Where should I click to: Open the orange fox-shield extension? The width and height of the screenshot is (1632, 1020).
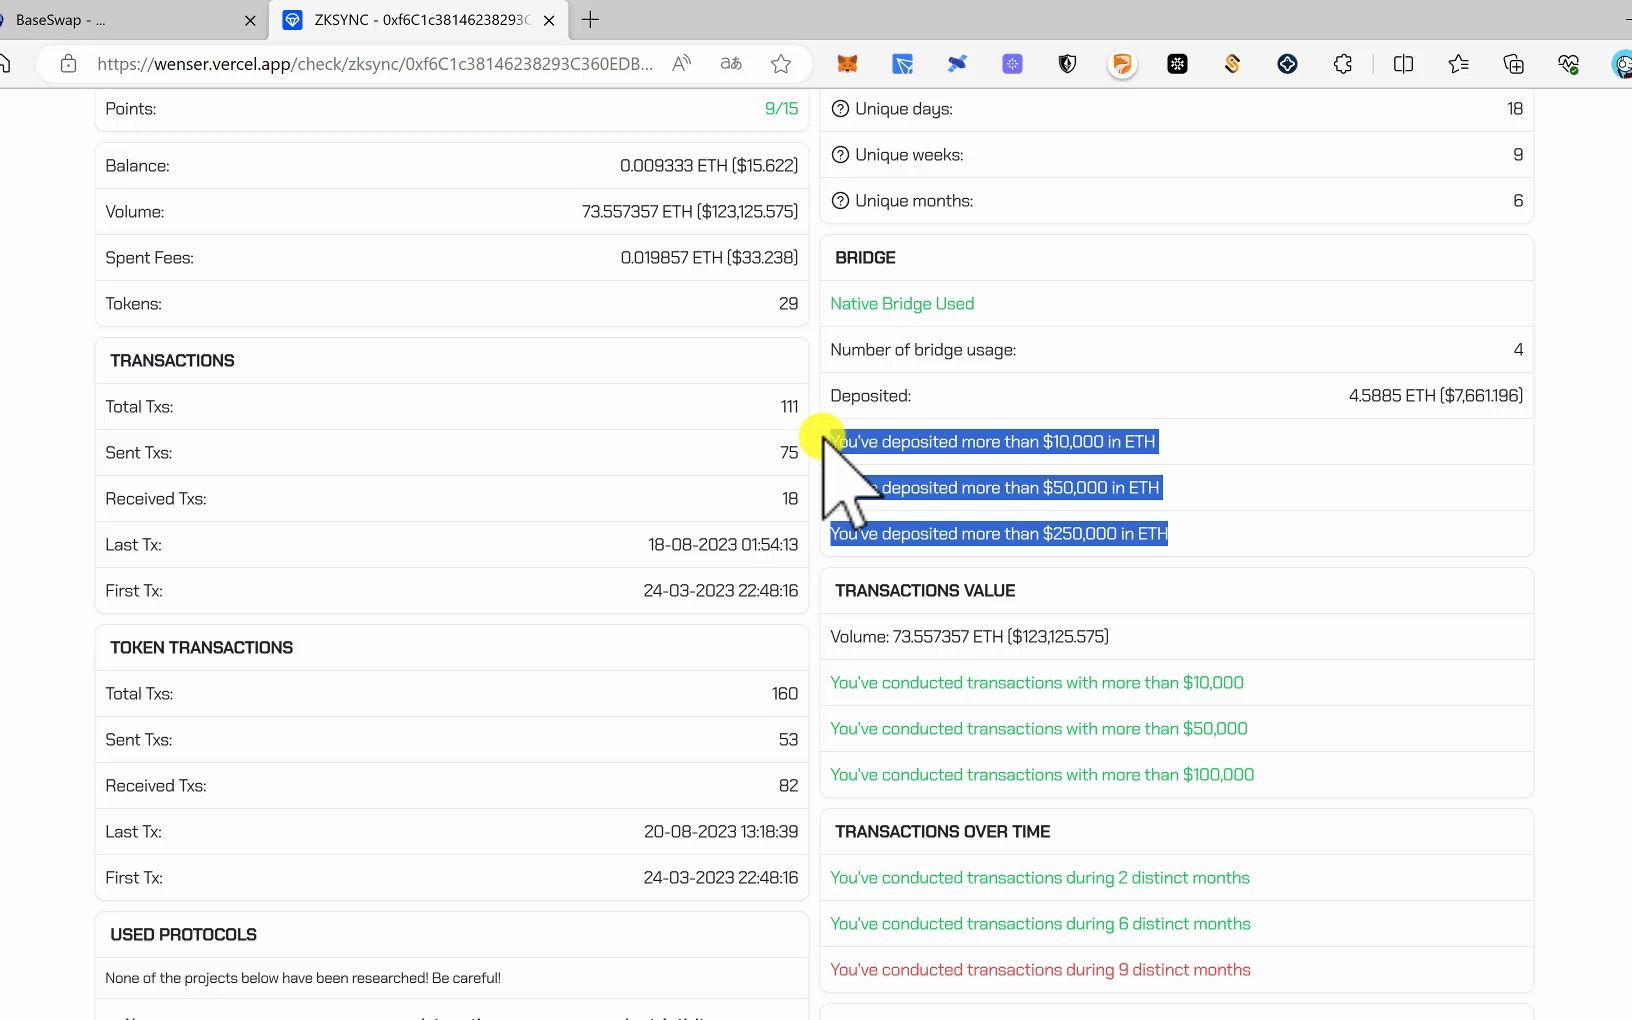coord(1122,64)
